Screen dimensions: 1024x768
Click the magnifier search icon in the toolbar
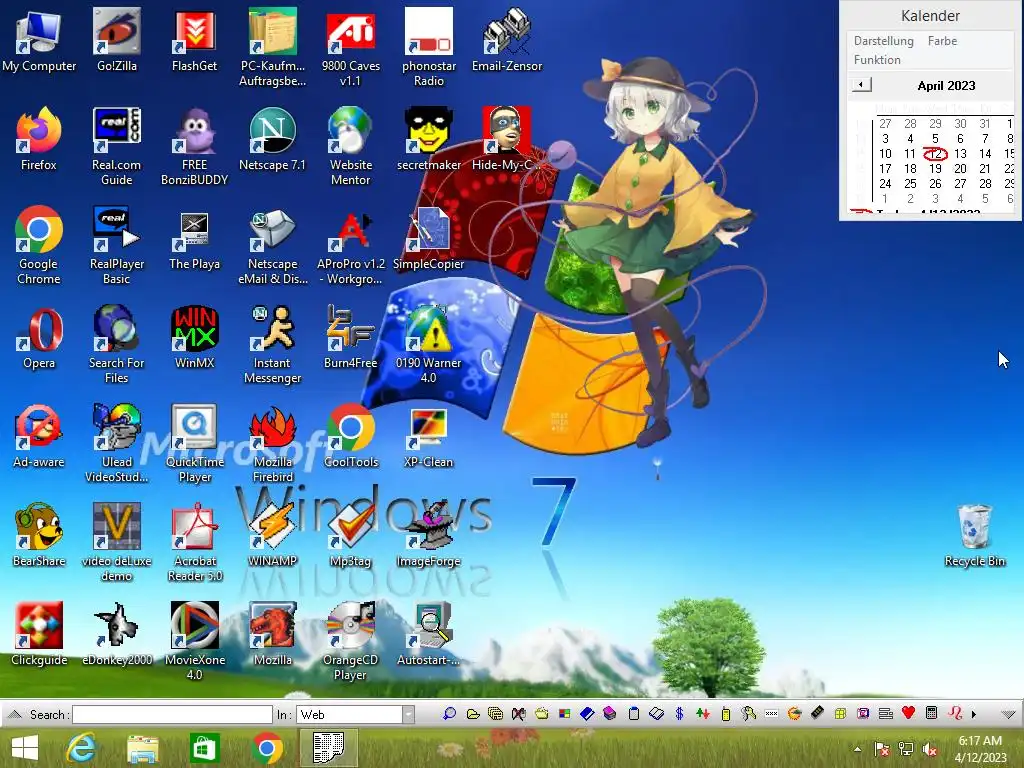click(449, 714)
